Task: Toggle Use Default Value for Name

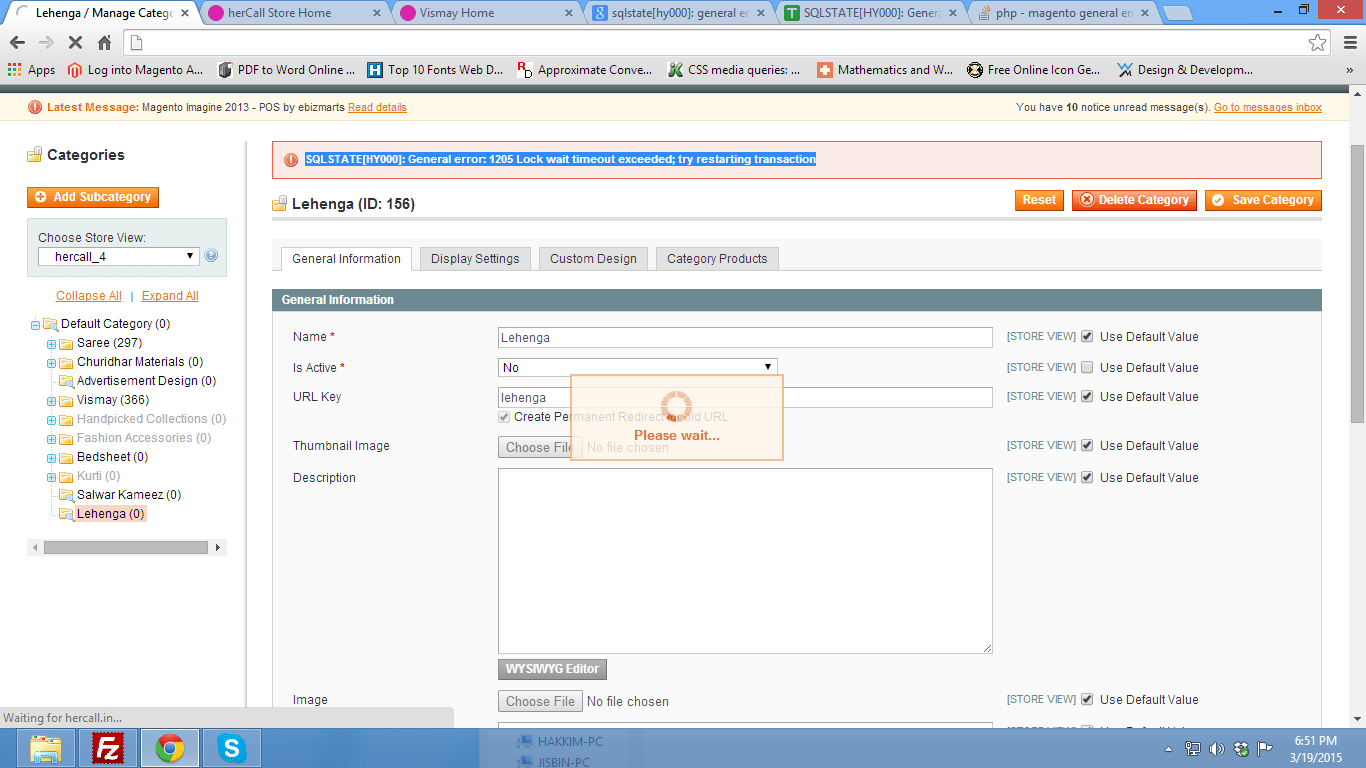Action: 1087,337
